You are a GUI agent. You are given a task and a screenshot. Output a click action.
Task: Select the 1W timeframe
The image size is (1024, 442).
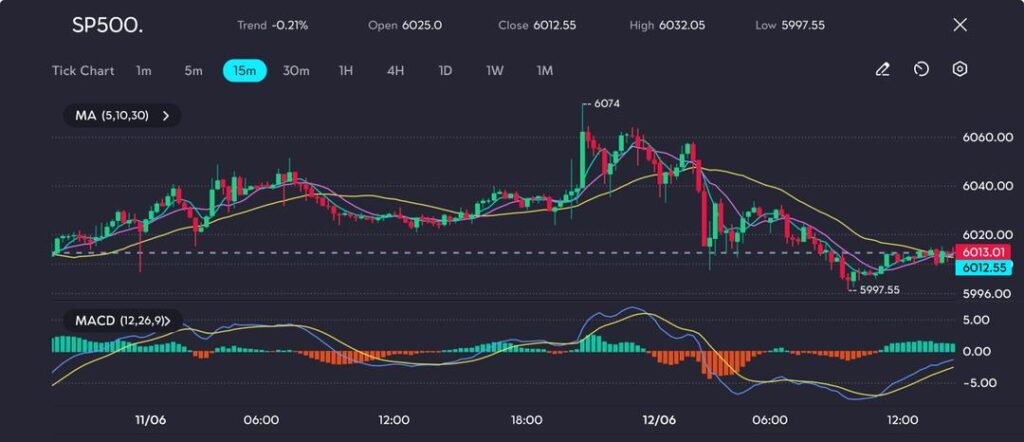click(x=495, y=71)
